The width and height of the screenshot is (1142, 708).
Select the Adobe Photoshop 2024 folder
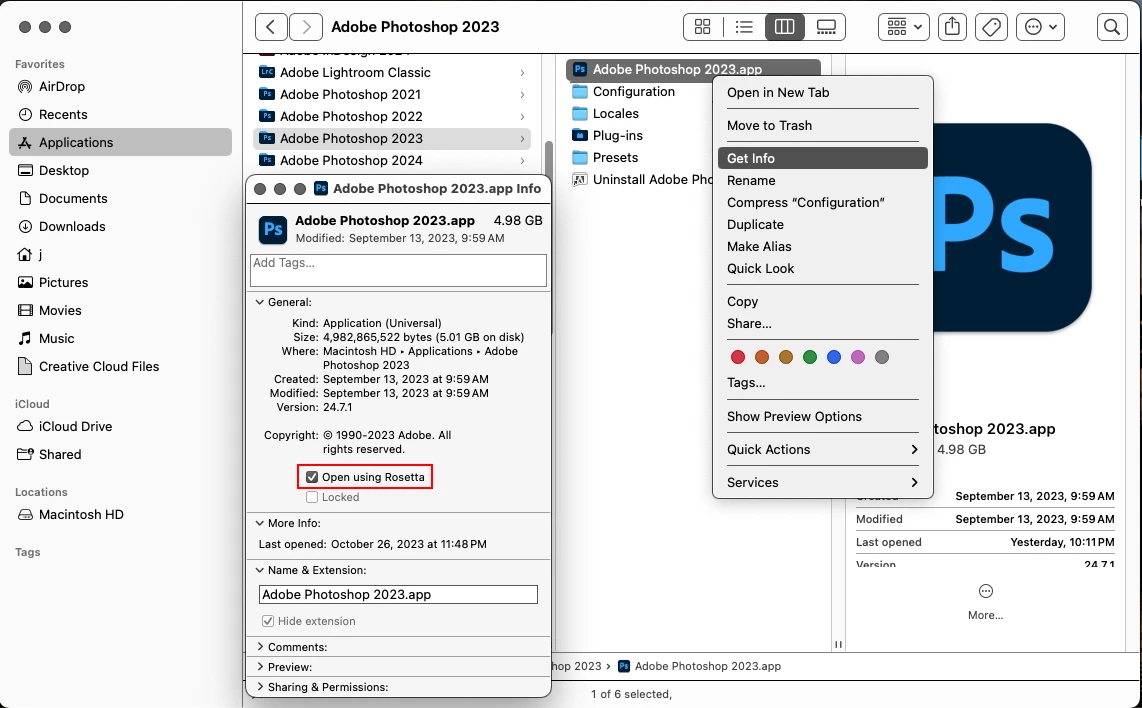[x=392, y=160]
